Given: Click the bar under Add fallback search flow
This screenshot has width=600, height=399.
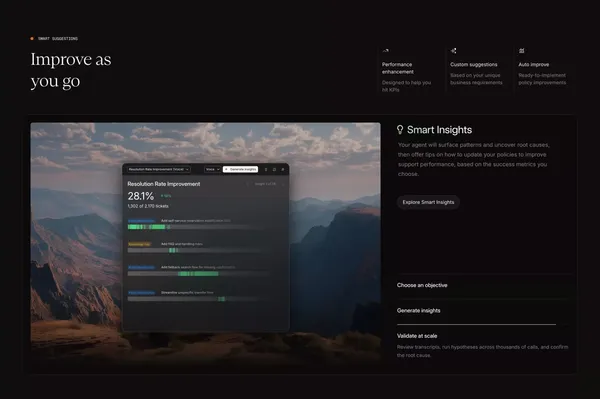Looking at the screenshot, I should tap(198, 274).
